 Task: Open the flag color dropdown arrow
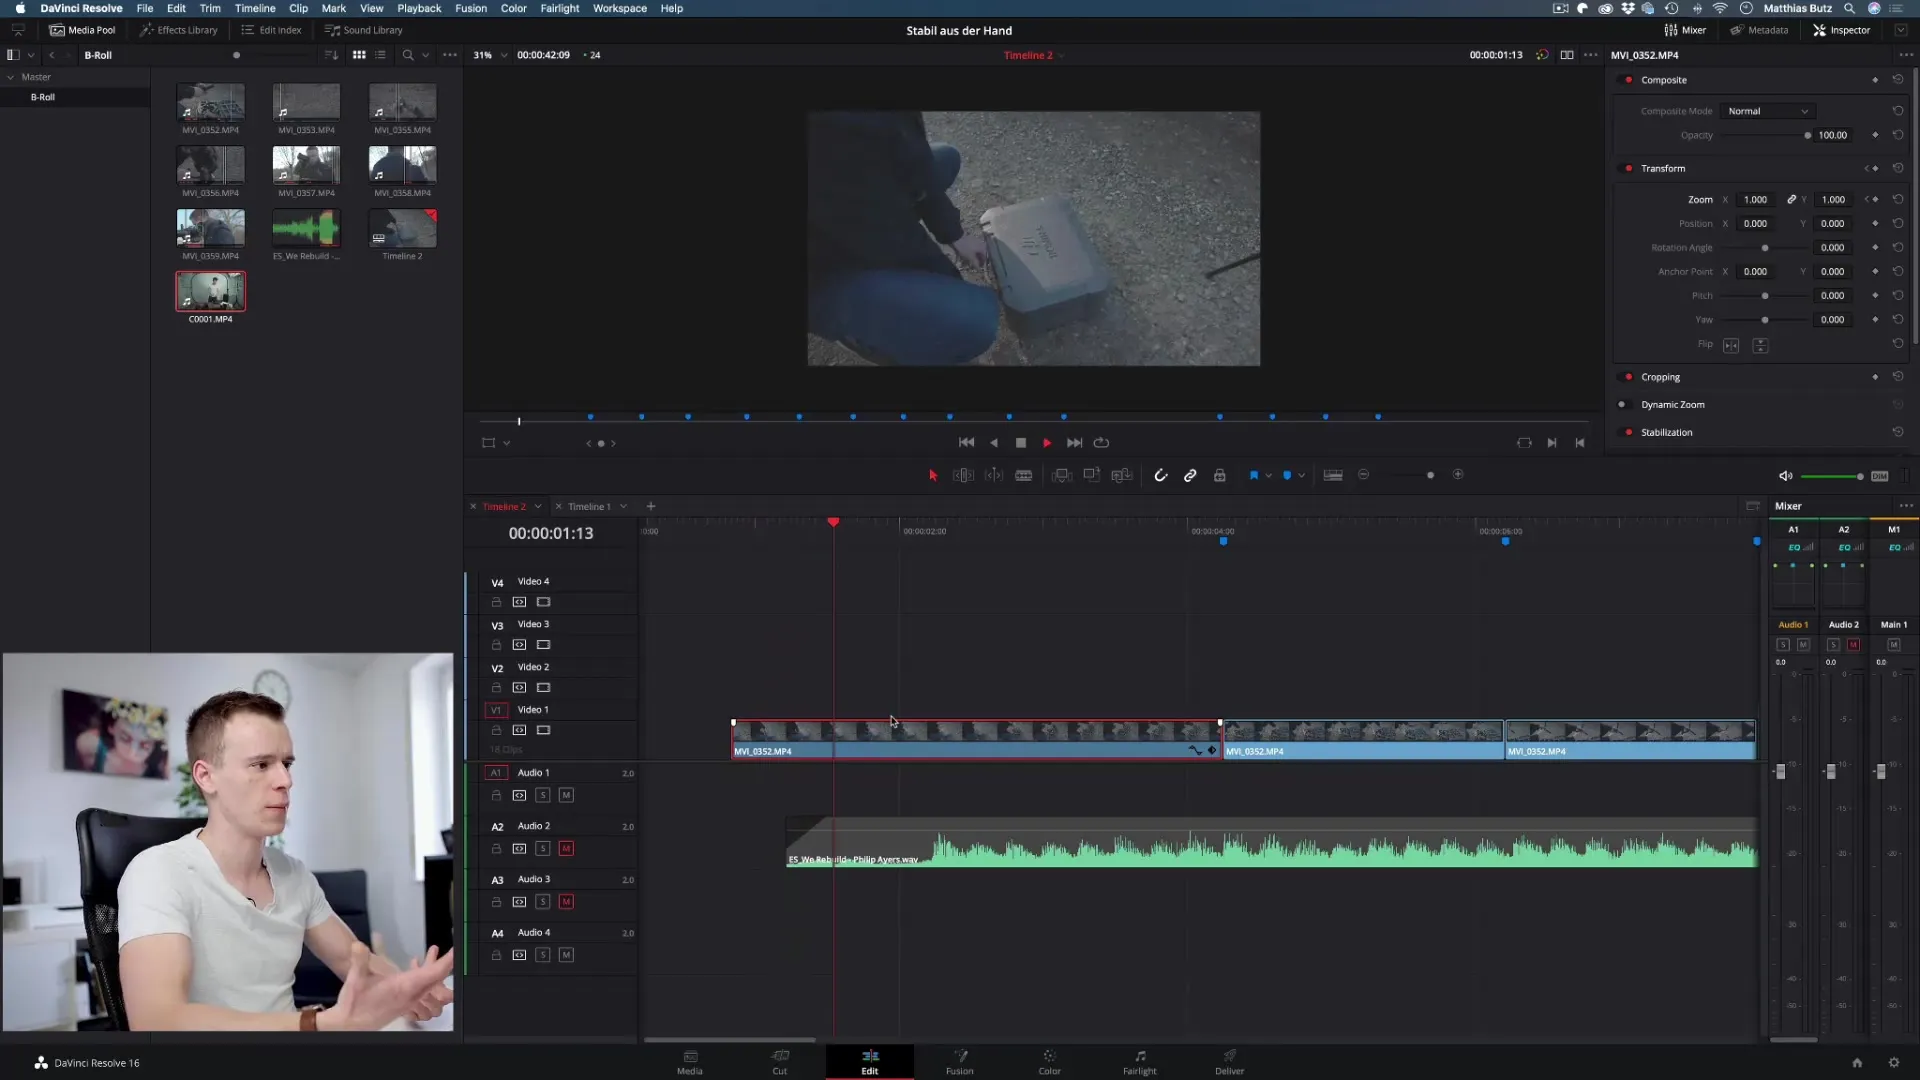click(x=1269, y=476)
